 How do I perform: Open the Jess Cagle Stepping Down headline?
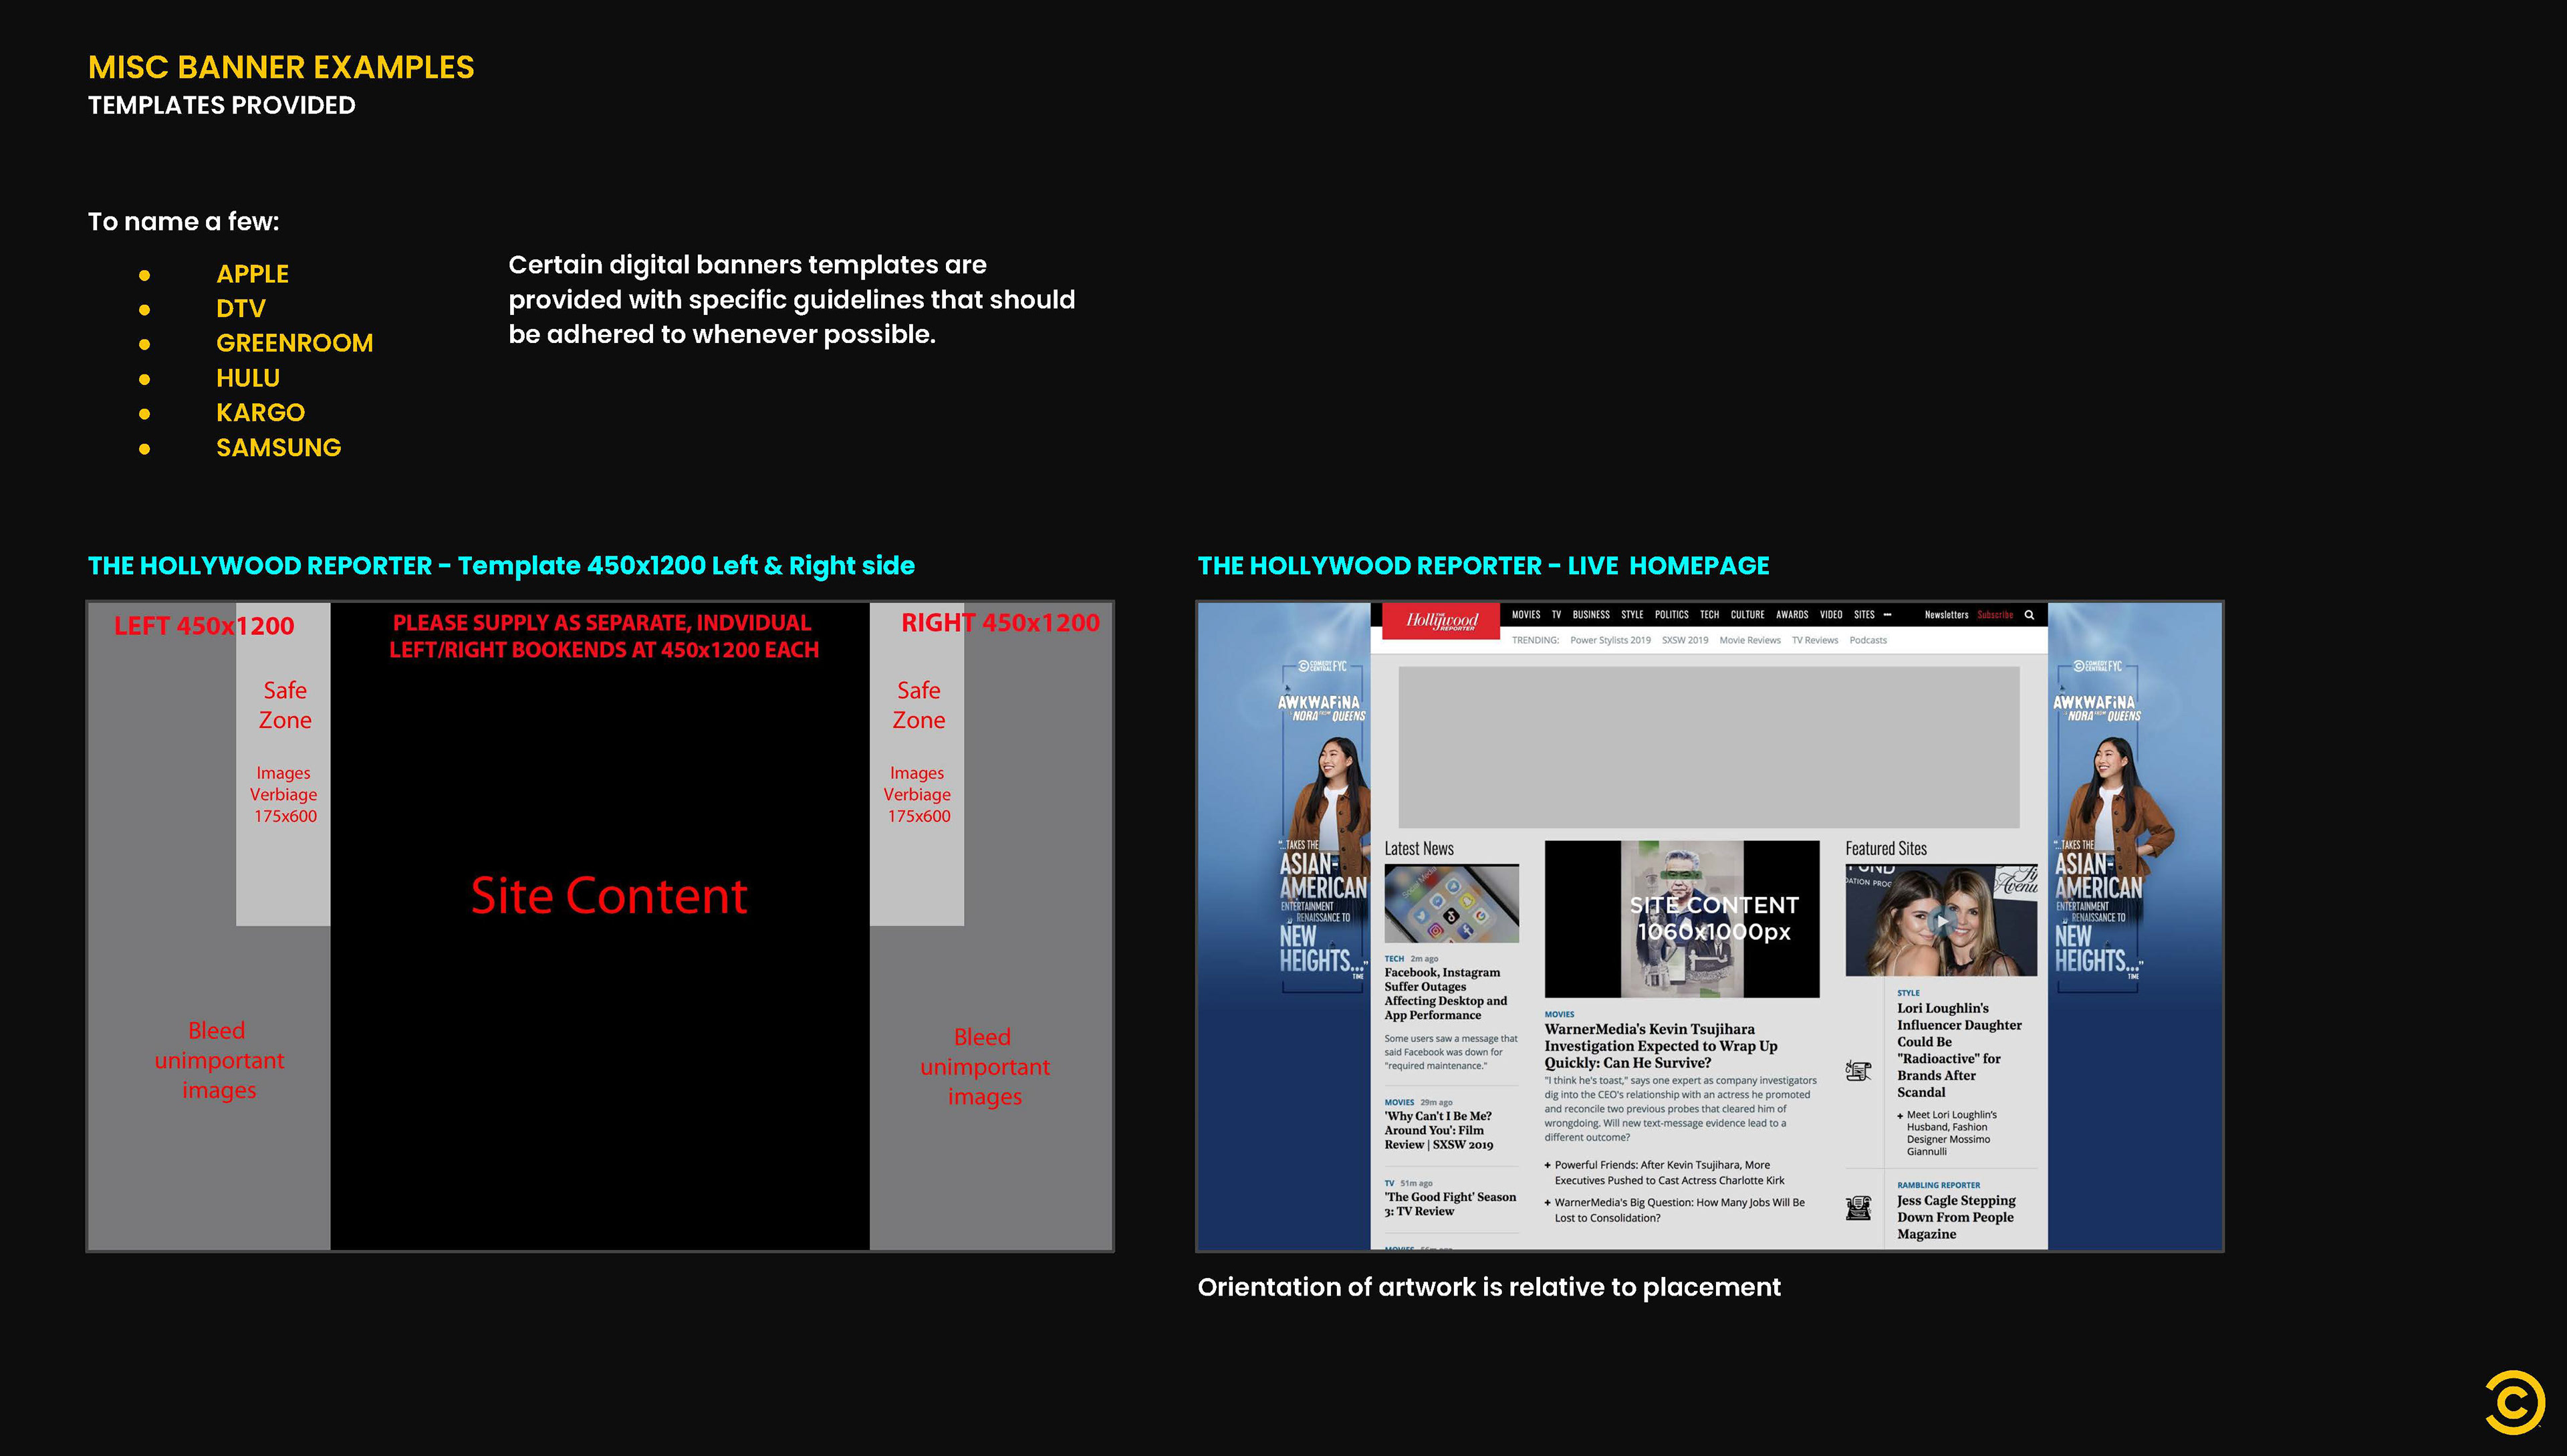(1956, 1217)
